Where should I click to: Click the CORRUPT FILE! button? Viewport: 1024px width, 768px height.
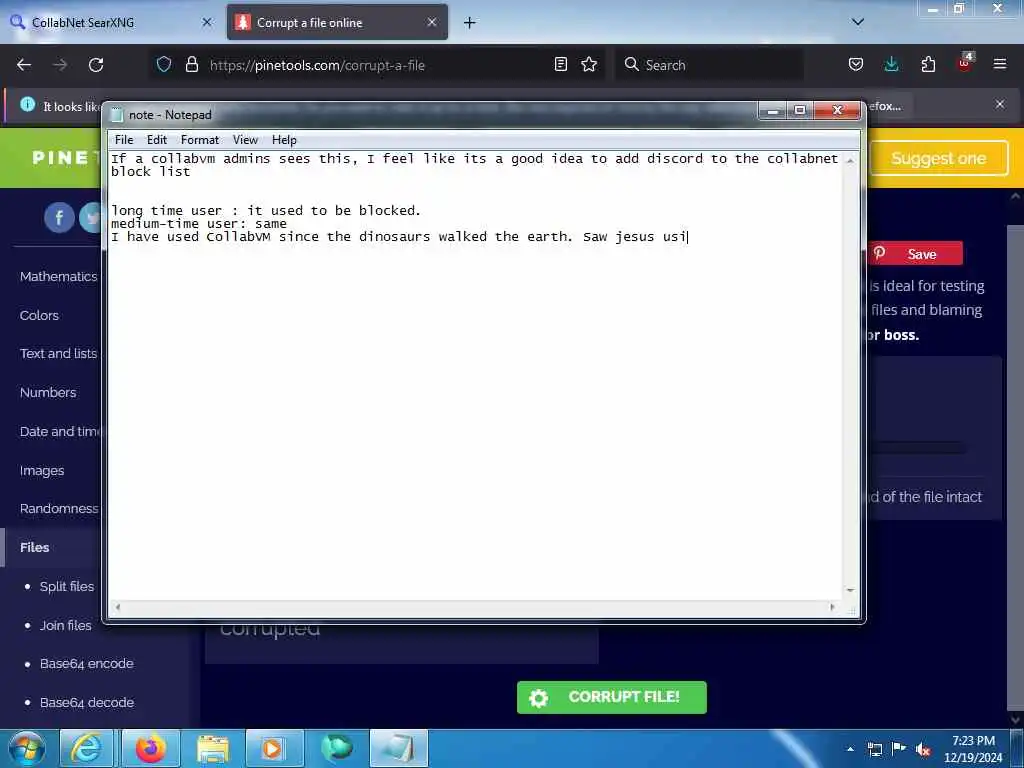tap(611, 697)
